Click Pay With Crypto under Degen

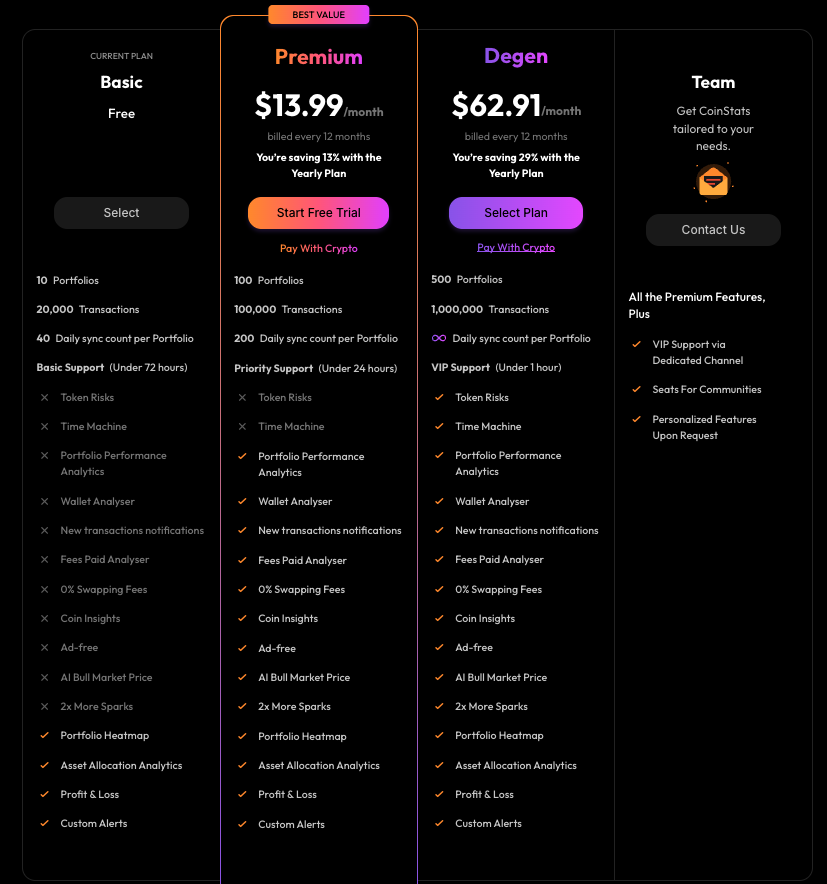[515, 247]
